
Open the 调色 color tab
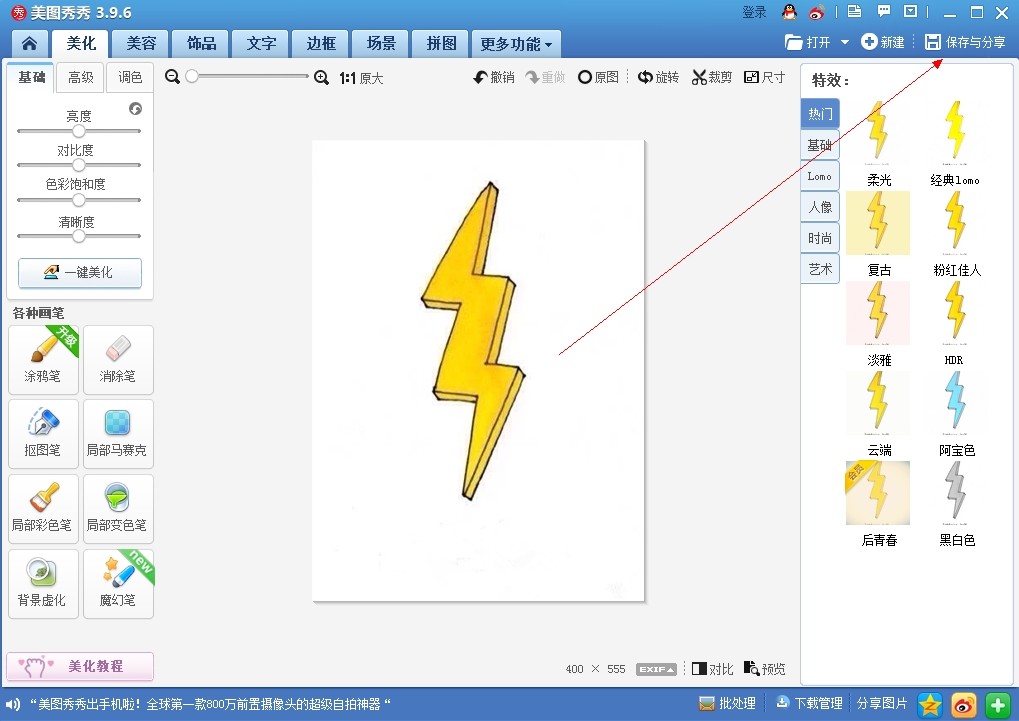point(130,78)
